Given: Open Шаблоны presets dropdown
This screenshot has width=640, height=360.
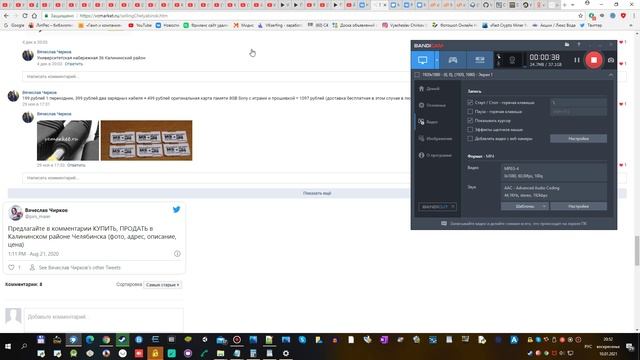Looking at the screenshot, I should point(525,207).
